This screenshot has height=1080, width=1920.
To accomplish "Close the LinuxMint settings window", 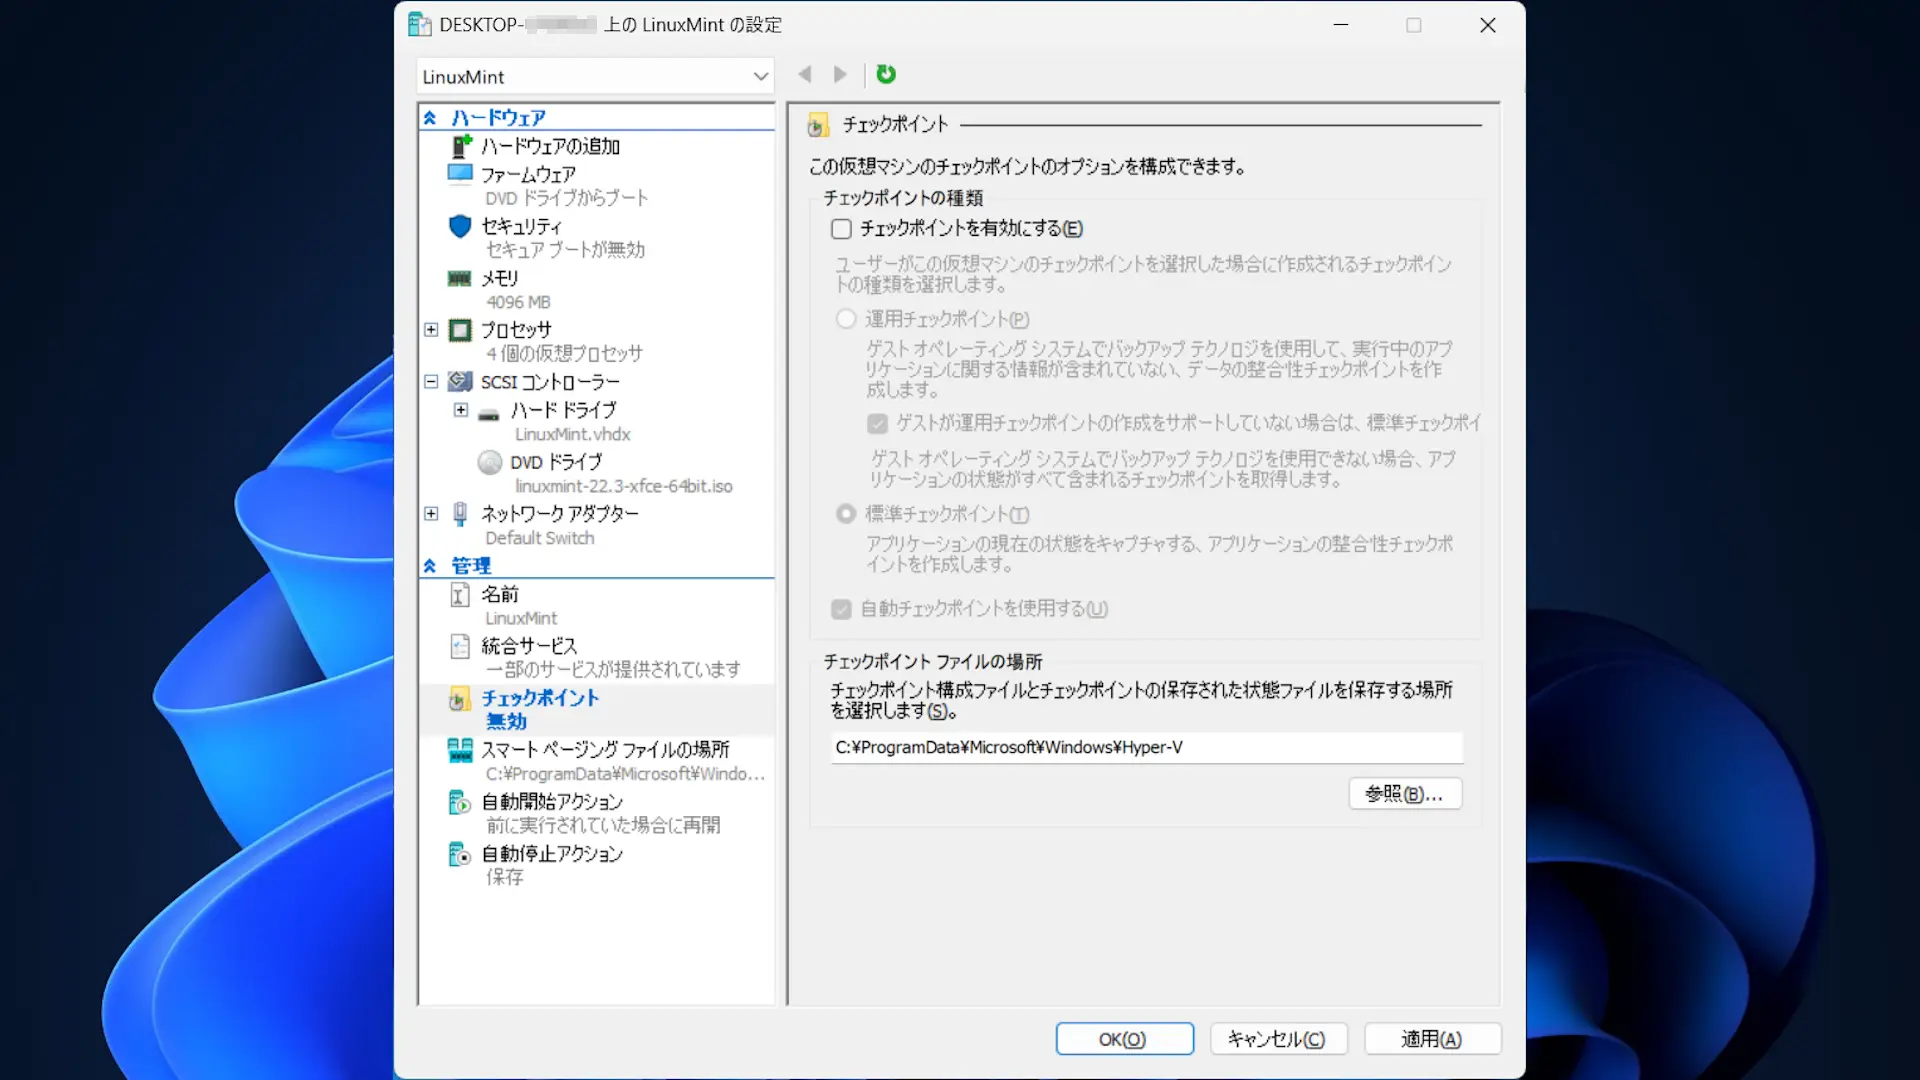I will (x=1488, y=25).
